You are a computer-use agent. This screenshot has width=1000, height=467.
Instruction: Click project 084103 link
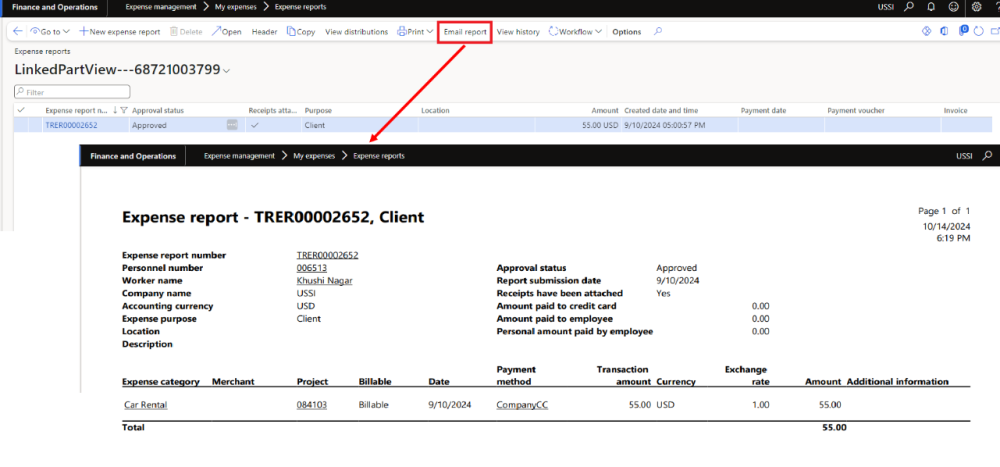click(312, 404)
